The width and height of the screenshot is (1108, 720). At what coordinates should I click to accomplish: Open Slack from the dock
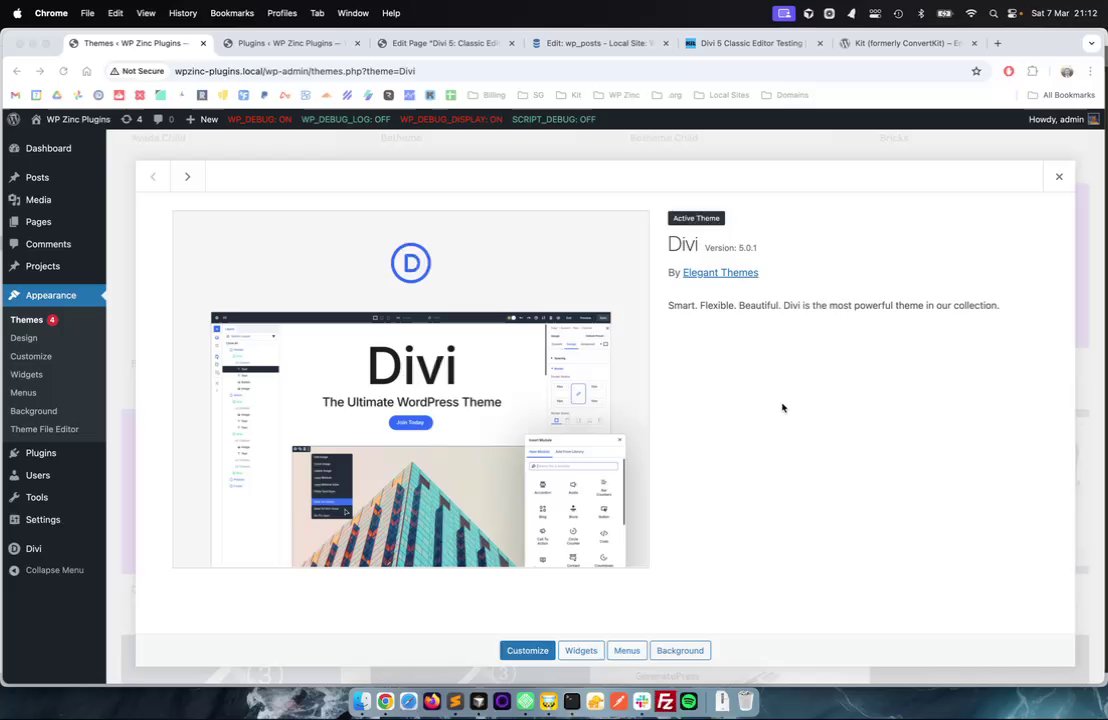tap(642, 701)
